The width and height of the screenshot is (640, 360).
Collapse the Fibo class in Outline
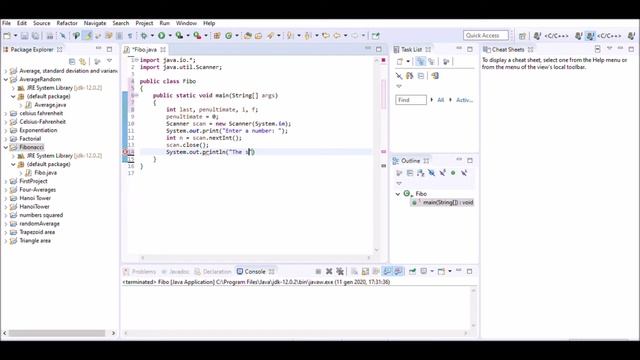tap(398, 194)
